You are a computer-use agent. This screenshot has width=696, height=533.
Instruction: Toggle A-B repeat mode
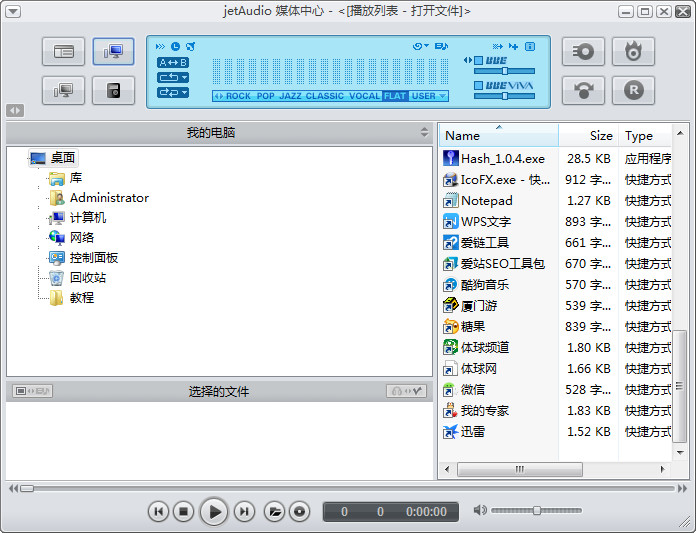(173, 63)
